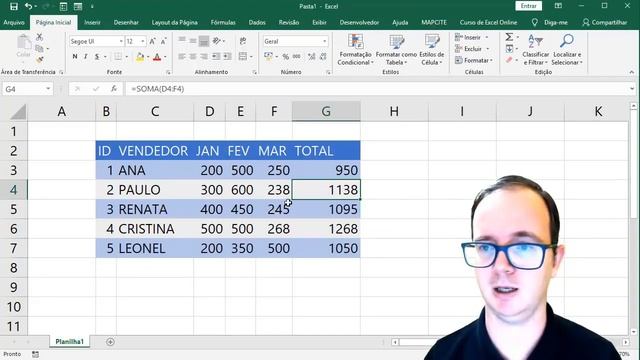The width and height of the screenshot is (640, 360).
Task: Click the Inserir cells button
Action: click(471, 37)
